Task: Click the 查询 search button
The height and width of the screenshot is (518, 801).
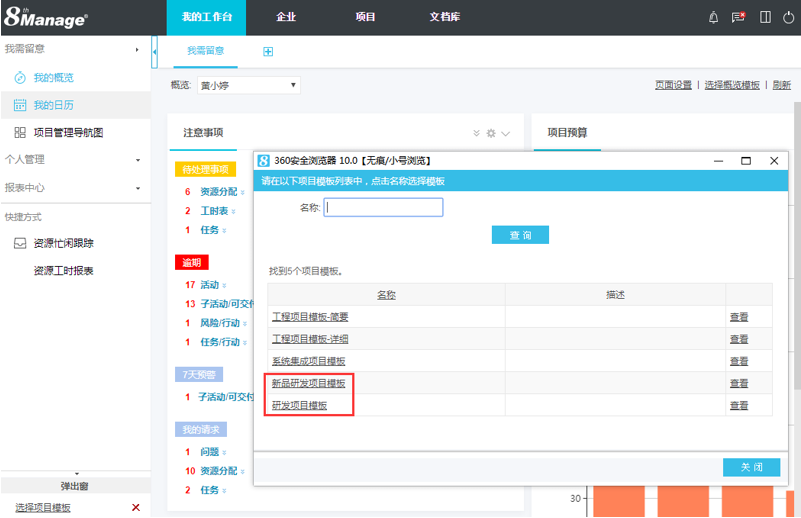Action: pos(520,235)
